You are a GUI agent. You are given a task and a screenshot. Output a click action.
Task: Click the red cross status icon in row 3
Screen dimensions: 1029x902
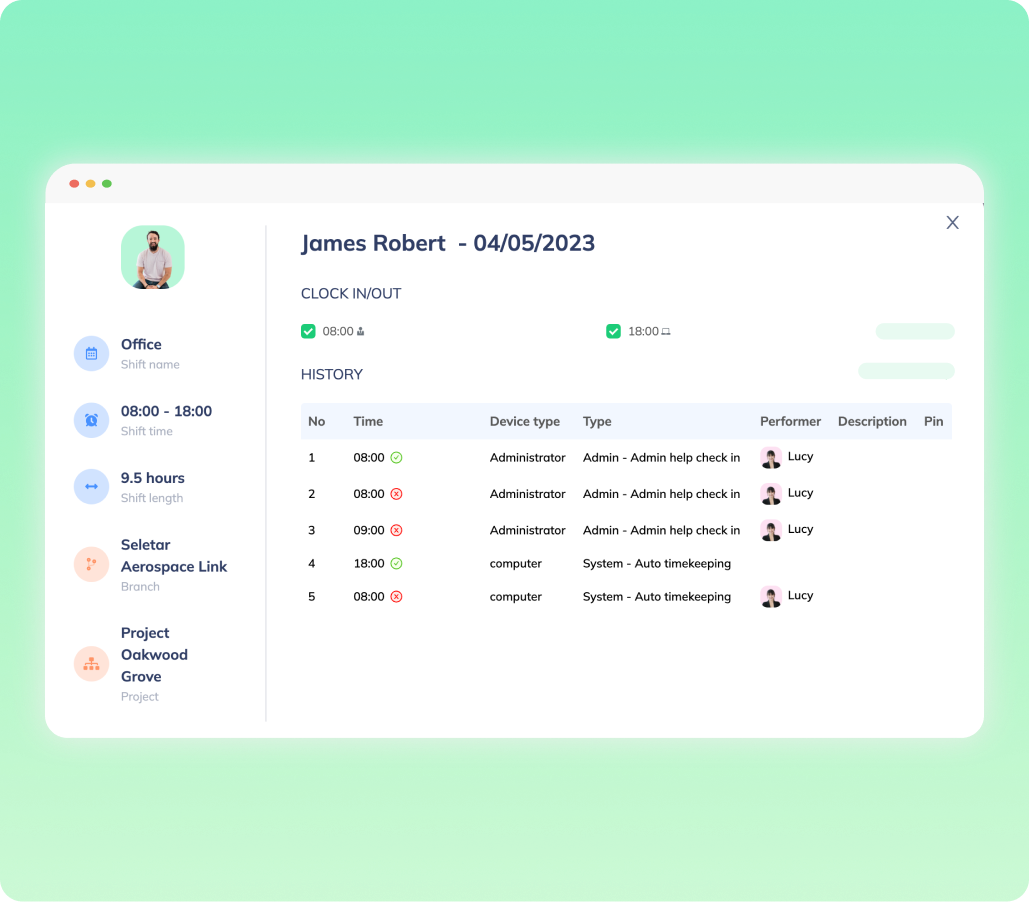(x=396, y=530)
